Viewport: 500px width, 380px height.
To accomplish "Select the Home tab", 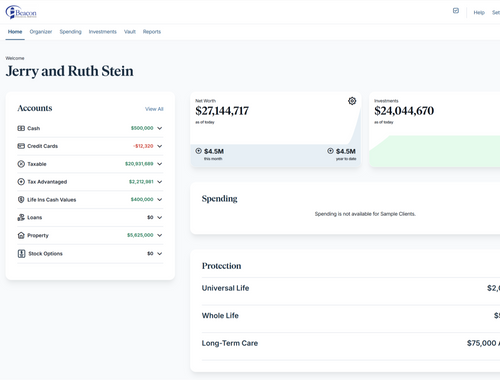I will point(15,32).
